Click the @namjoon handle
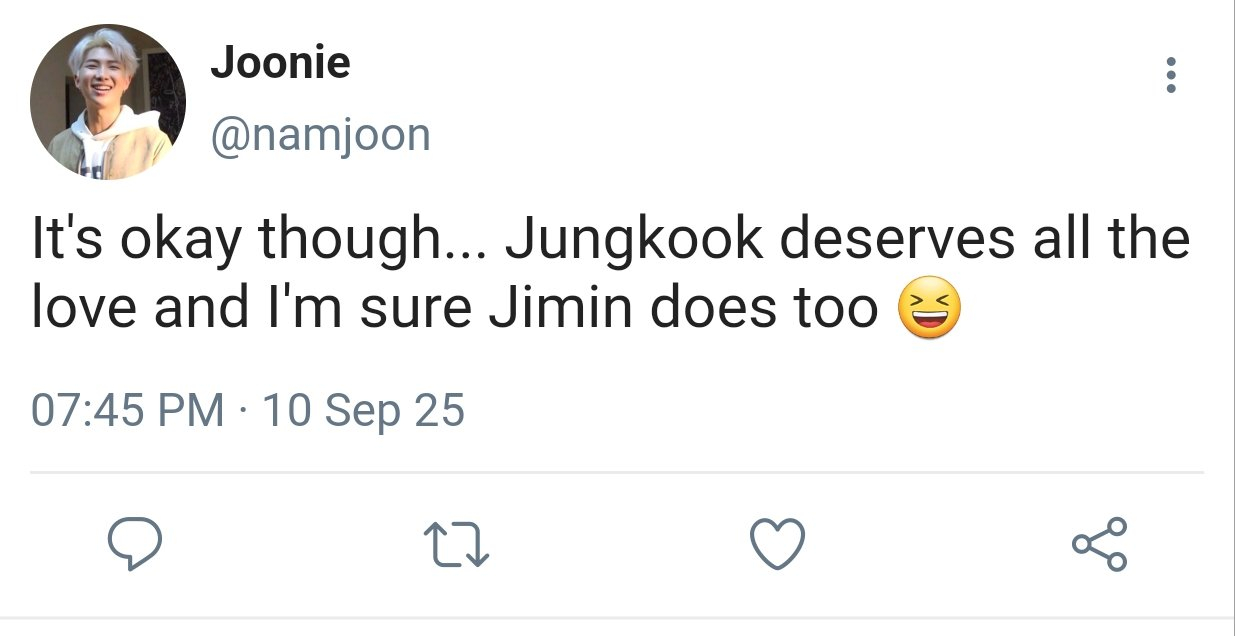The image size is (1235, 636). point(320,134)
